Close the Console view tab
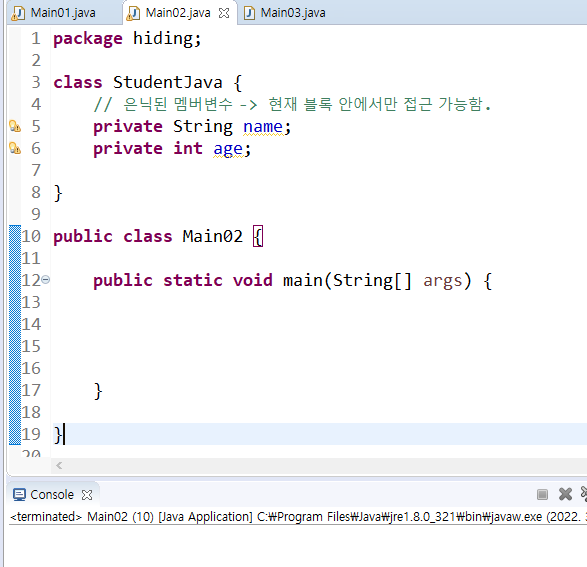The height and width of the screenshot is (567, 587). tap(87, 495)
